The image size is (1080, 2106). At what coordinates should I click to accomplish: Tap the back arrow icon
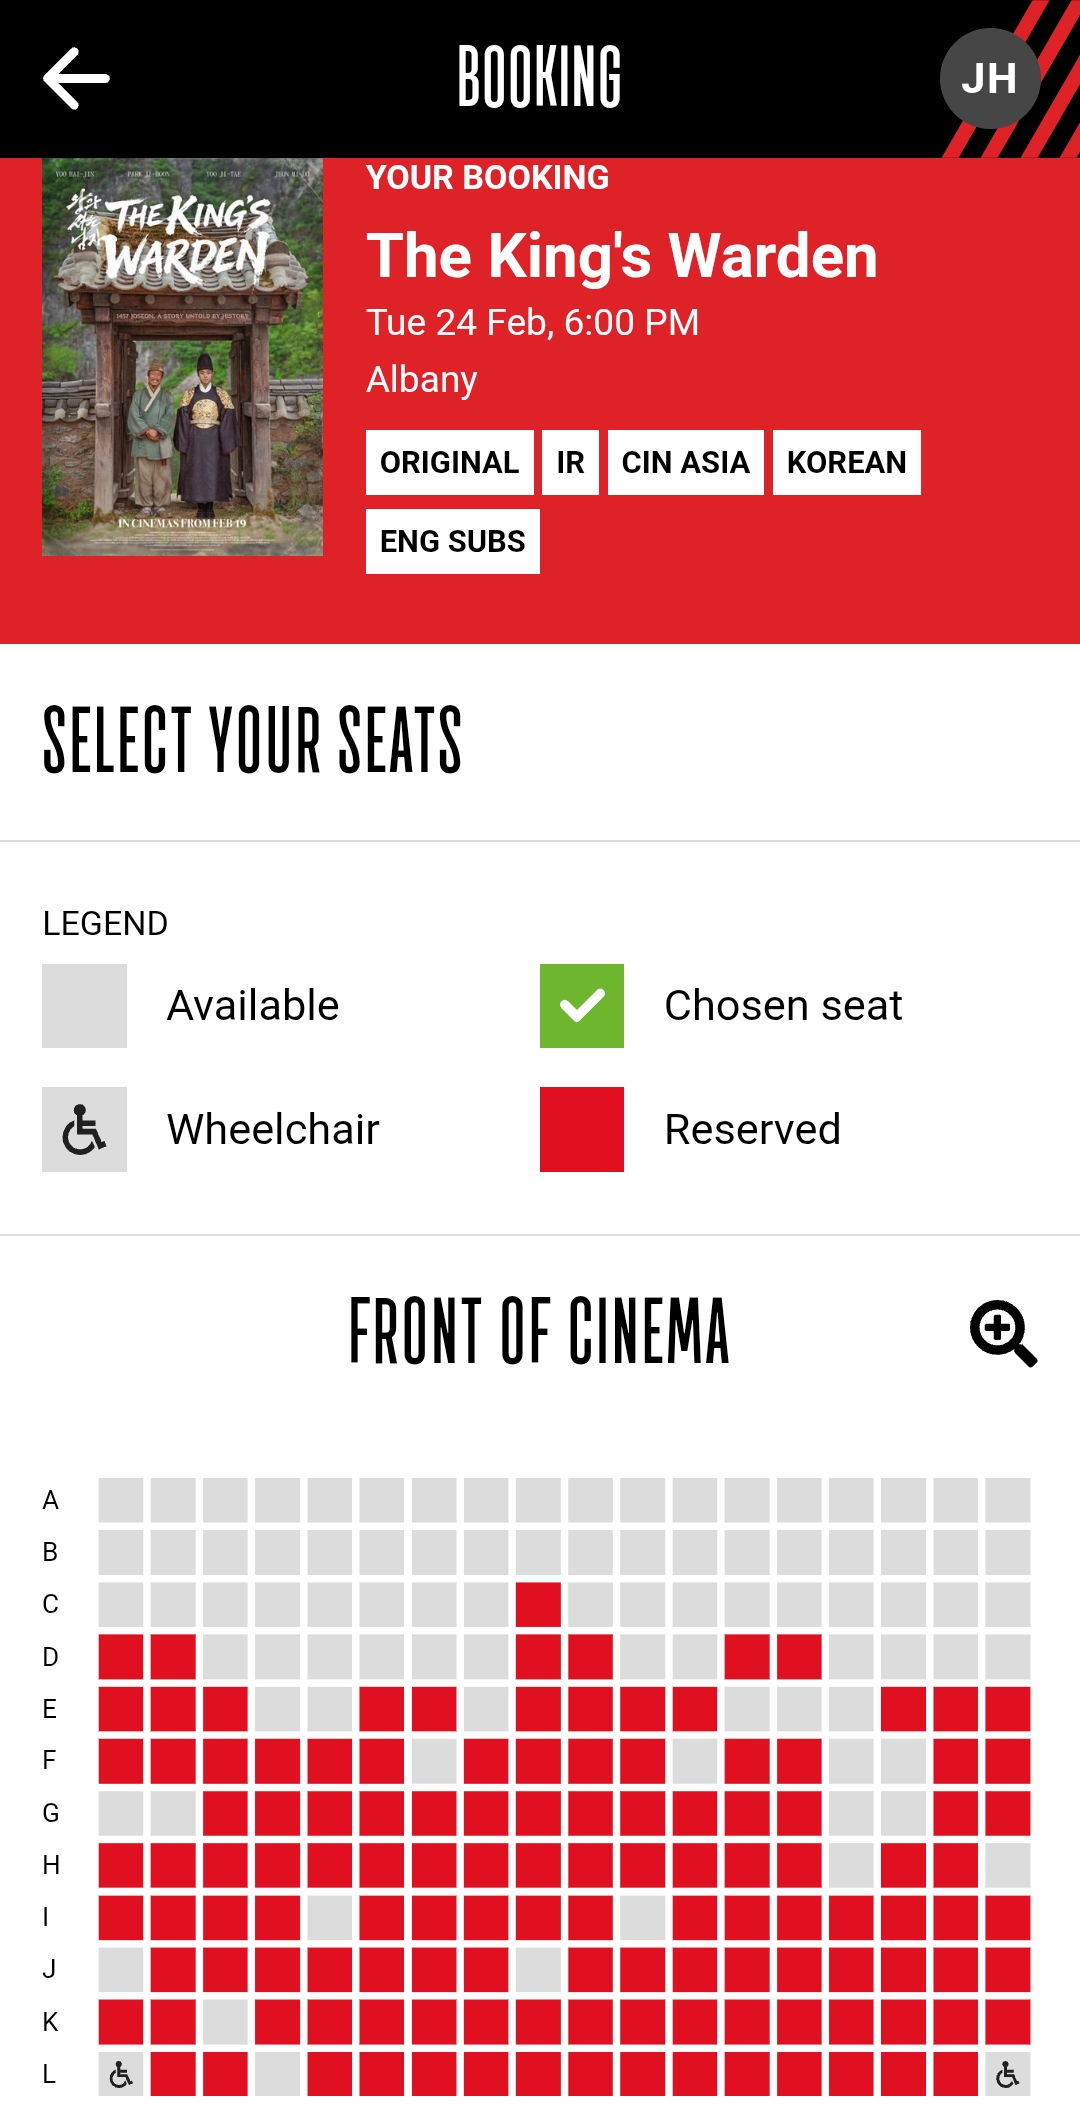[x=76, y=78]
